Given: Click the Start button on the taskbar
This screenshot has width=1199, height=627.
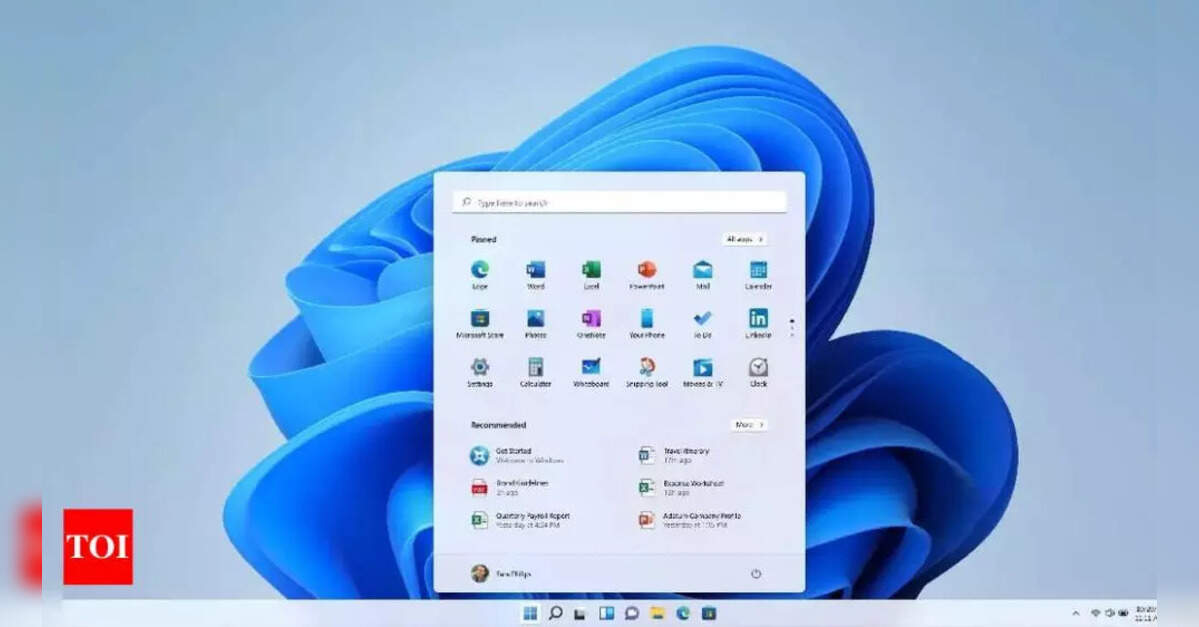Looking at the screenshot, I should tap(530, 613).
